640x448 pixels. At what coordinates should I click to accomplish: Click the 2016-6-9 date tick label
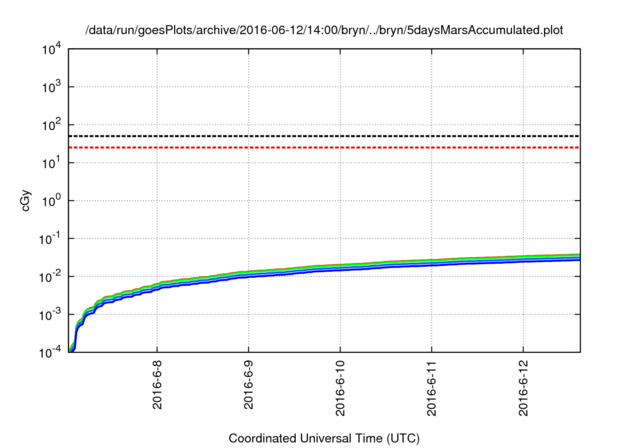[x=249, y=385]
